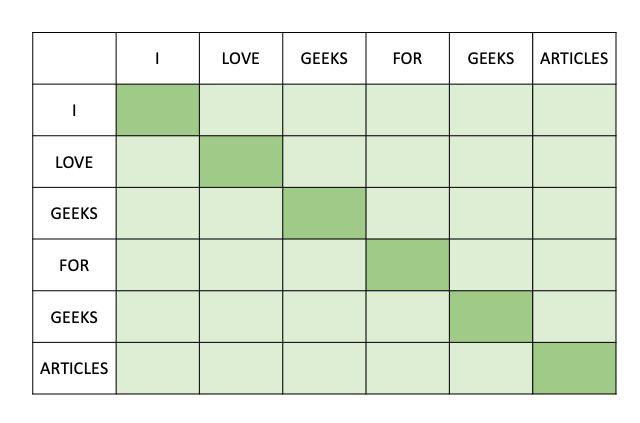Click cell at row FOR, column LOVE
The image size is (640, 423).
point(241,265)
